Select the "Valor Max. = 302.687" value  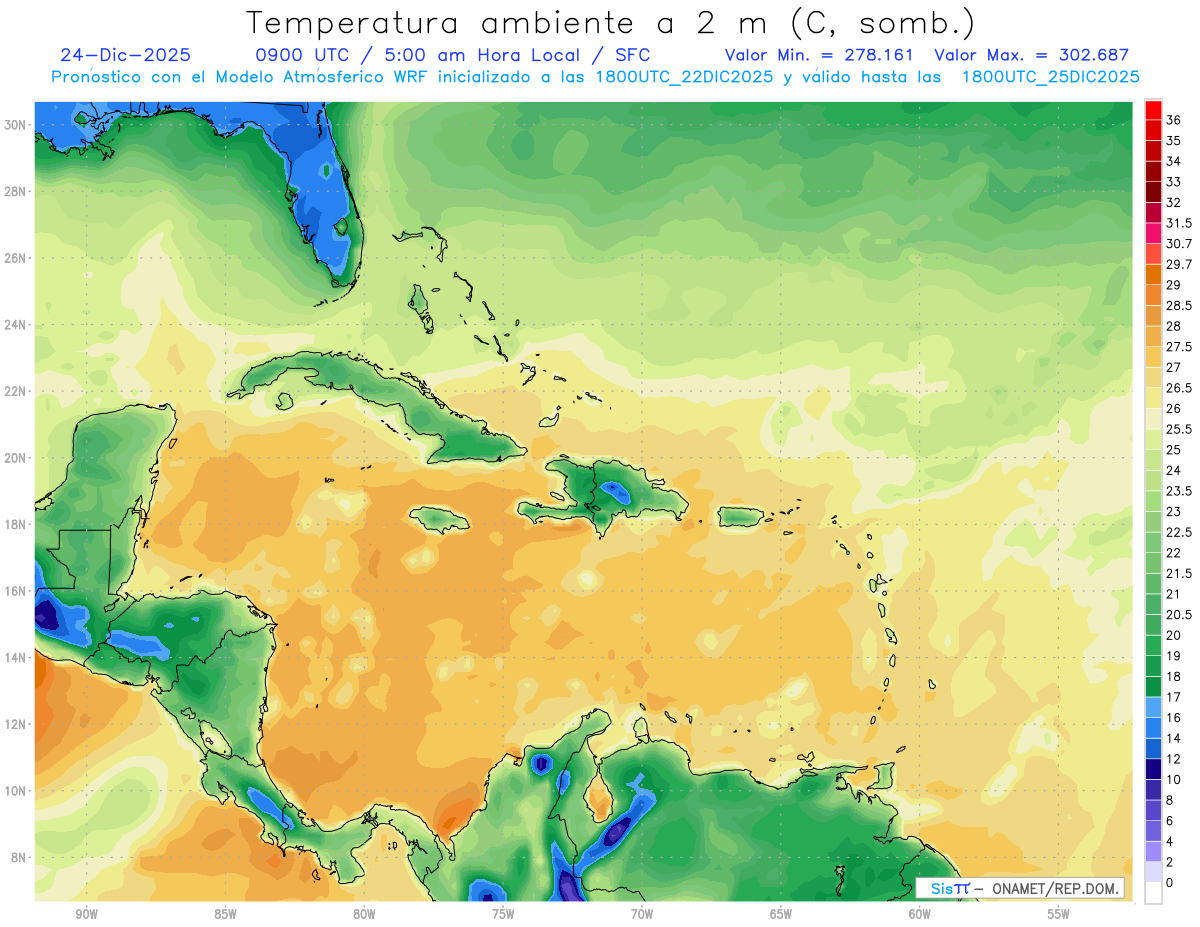pyautogui.click(x=1032, y=55)
